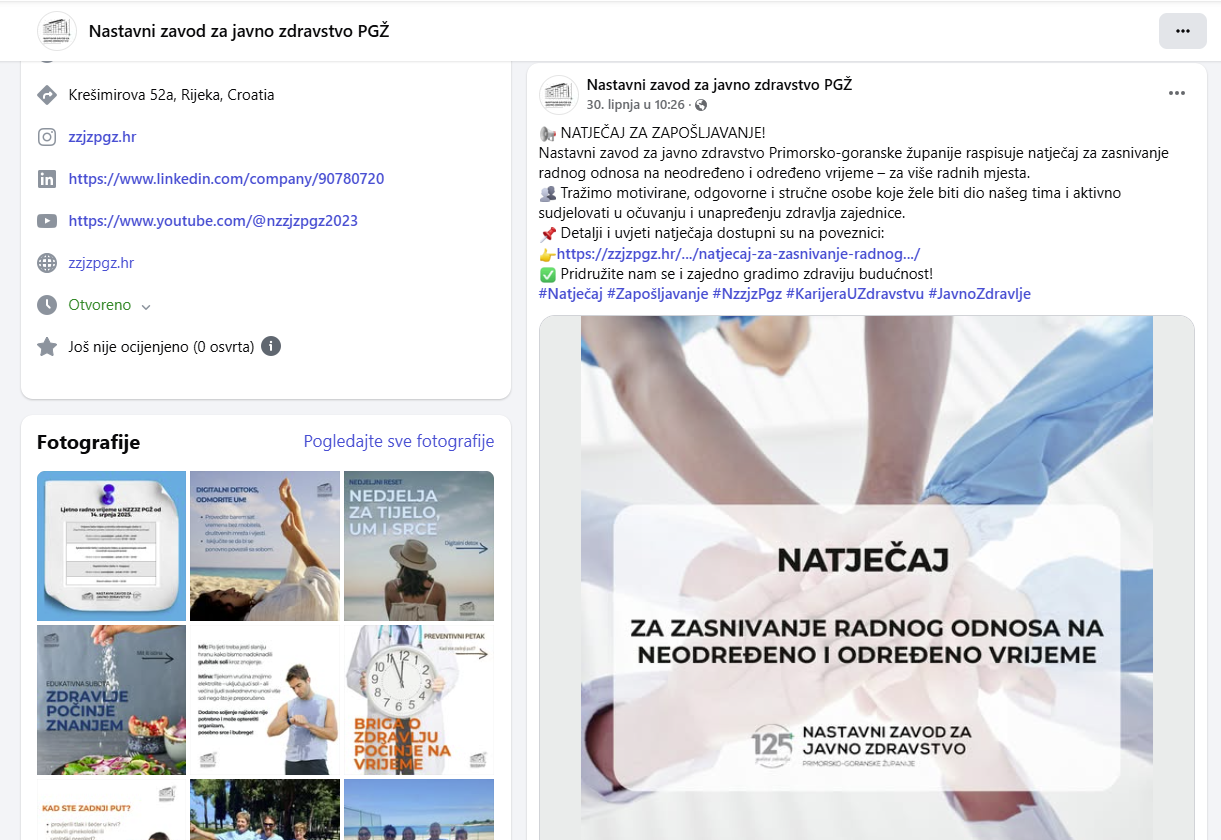1221x840 pixels.
Task: Click the opening hours clock icon
Action: point(46,305)
